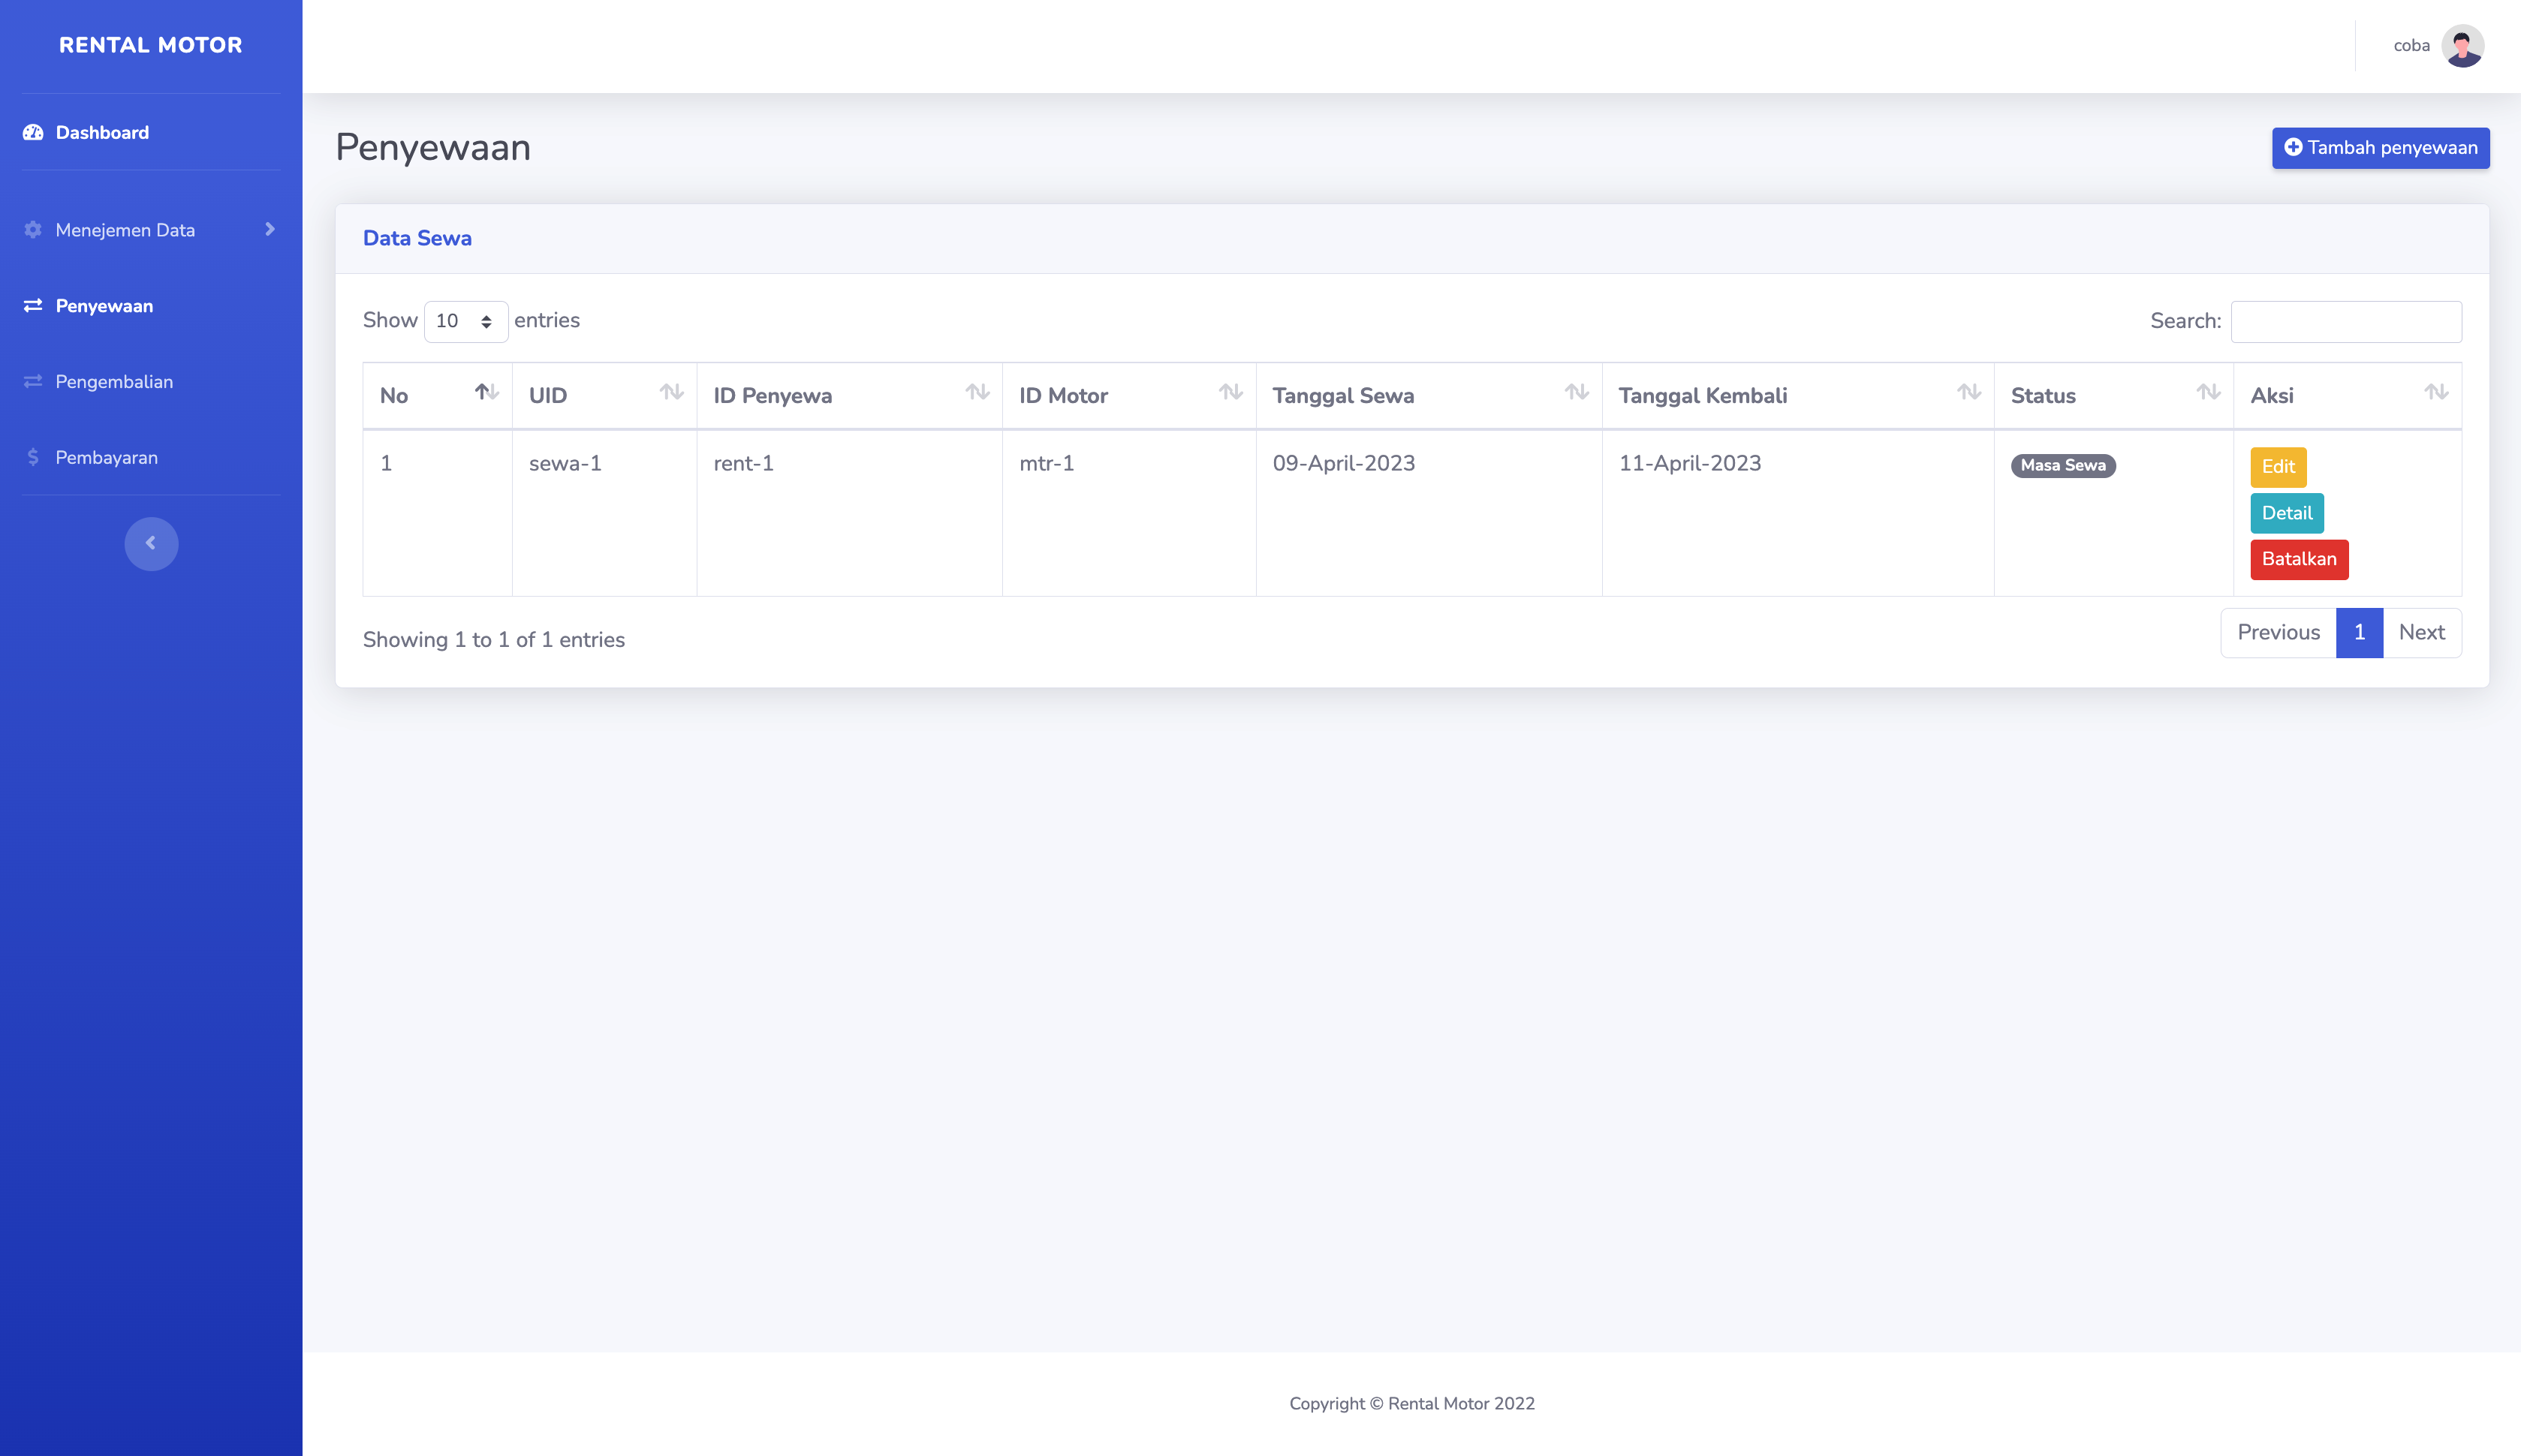Click inside the Search field
Viewport: 2521px width, 1456px height.
click(x=2346, y=321)
